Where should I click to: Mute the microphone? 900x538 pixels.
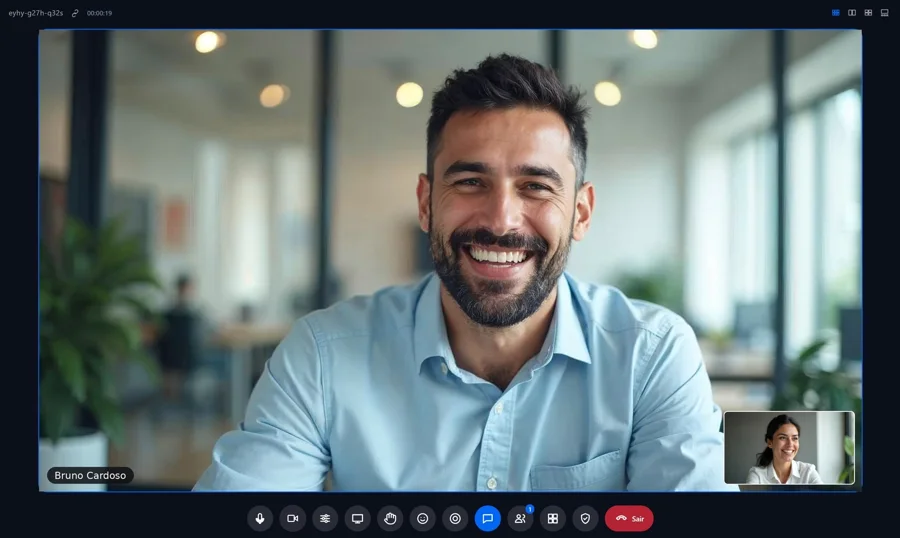260,518
